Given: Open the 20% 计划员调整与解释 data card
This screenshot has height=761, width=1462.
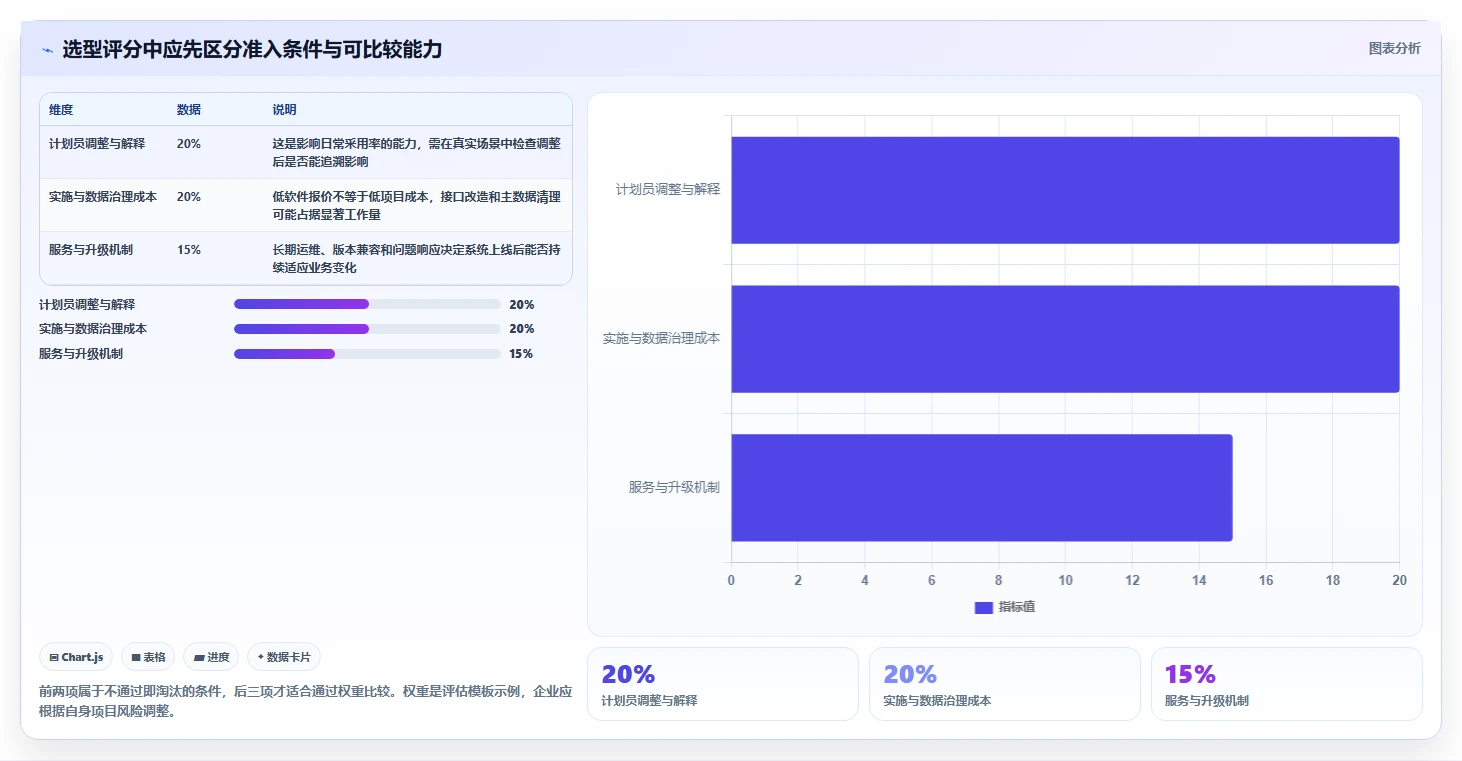Looking at the screenshot, I should (722, 684).
